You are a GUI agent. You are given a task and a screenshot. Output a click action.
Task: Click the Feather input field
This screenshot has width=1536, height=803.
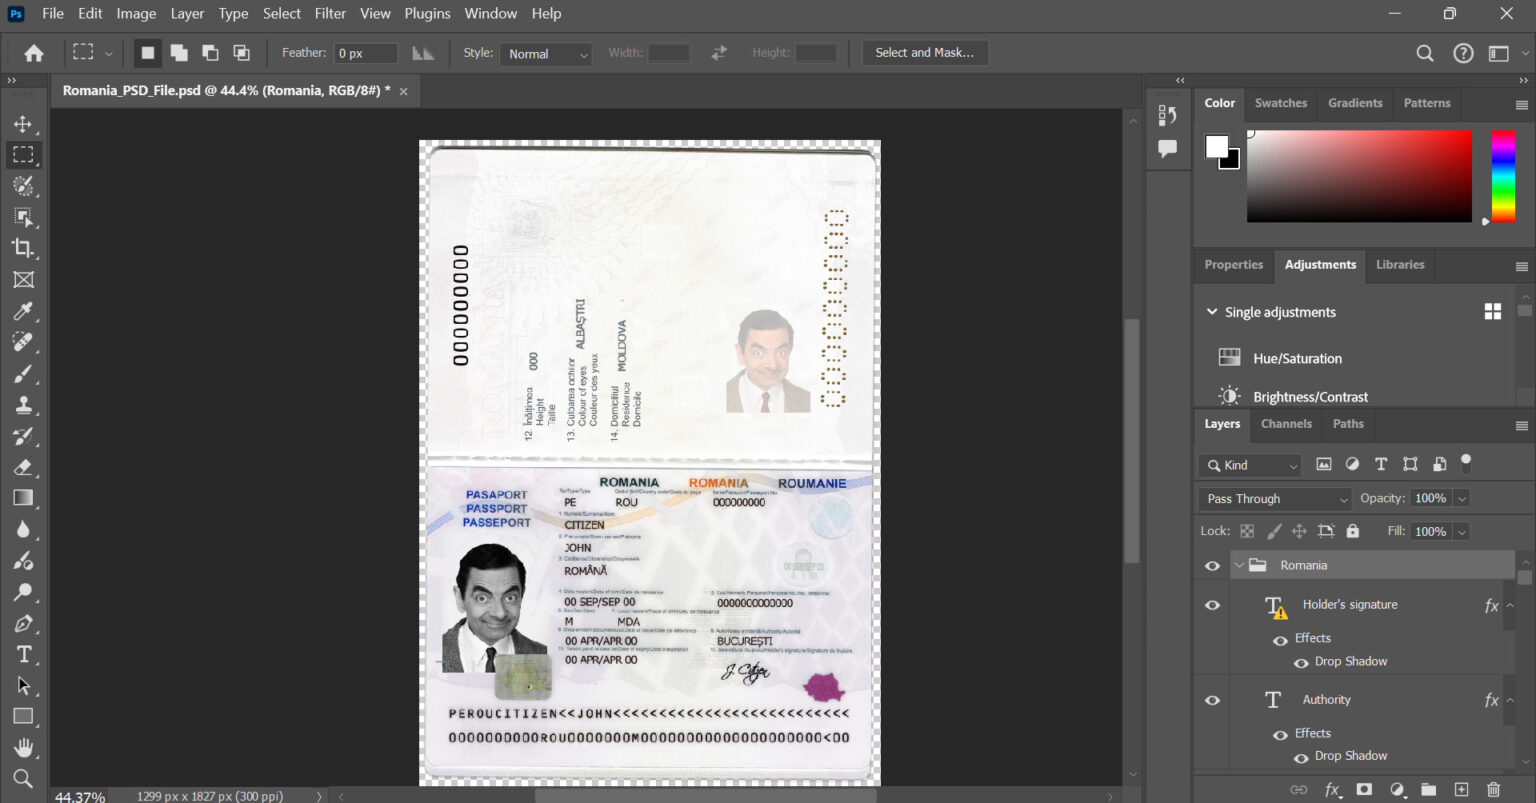366,53
